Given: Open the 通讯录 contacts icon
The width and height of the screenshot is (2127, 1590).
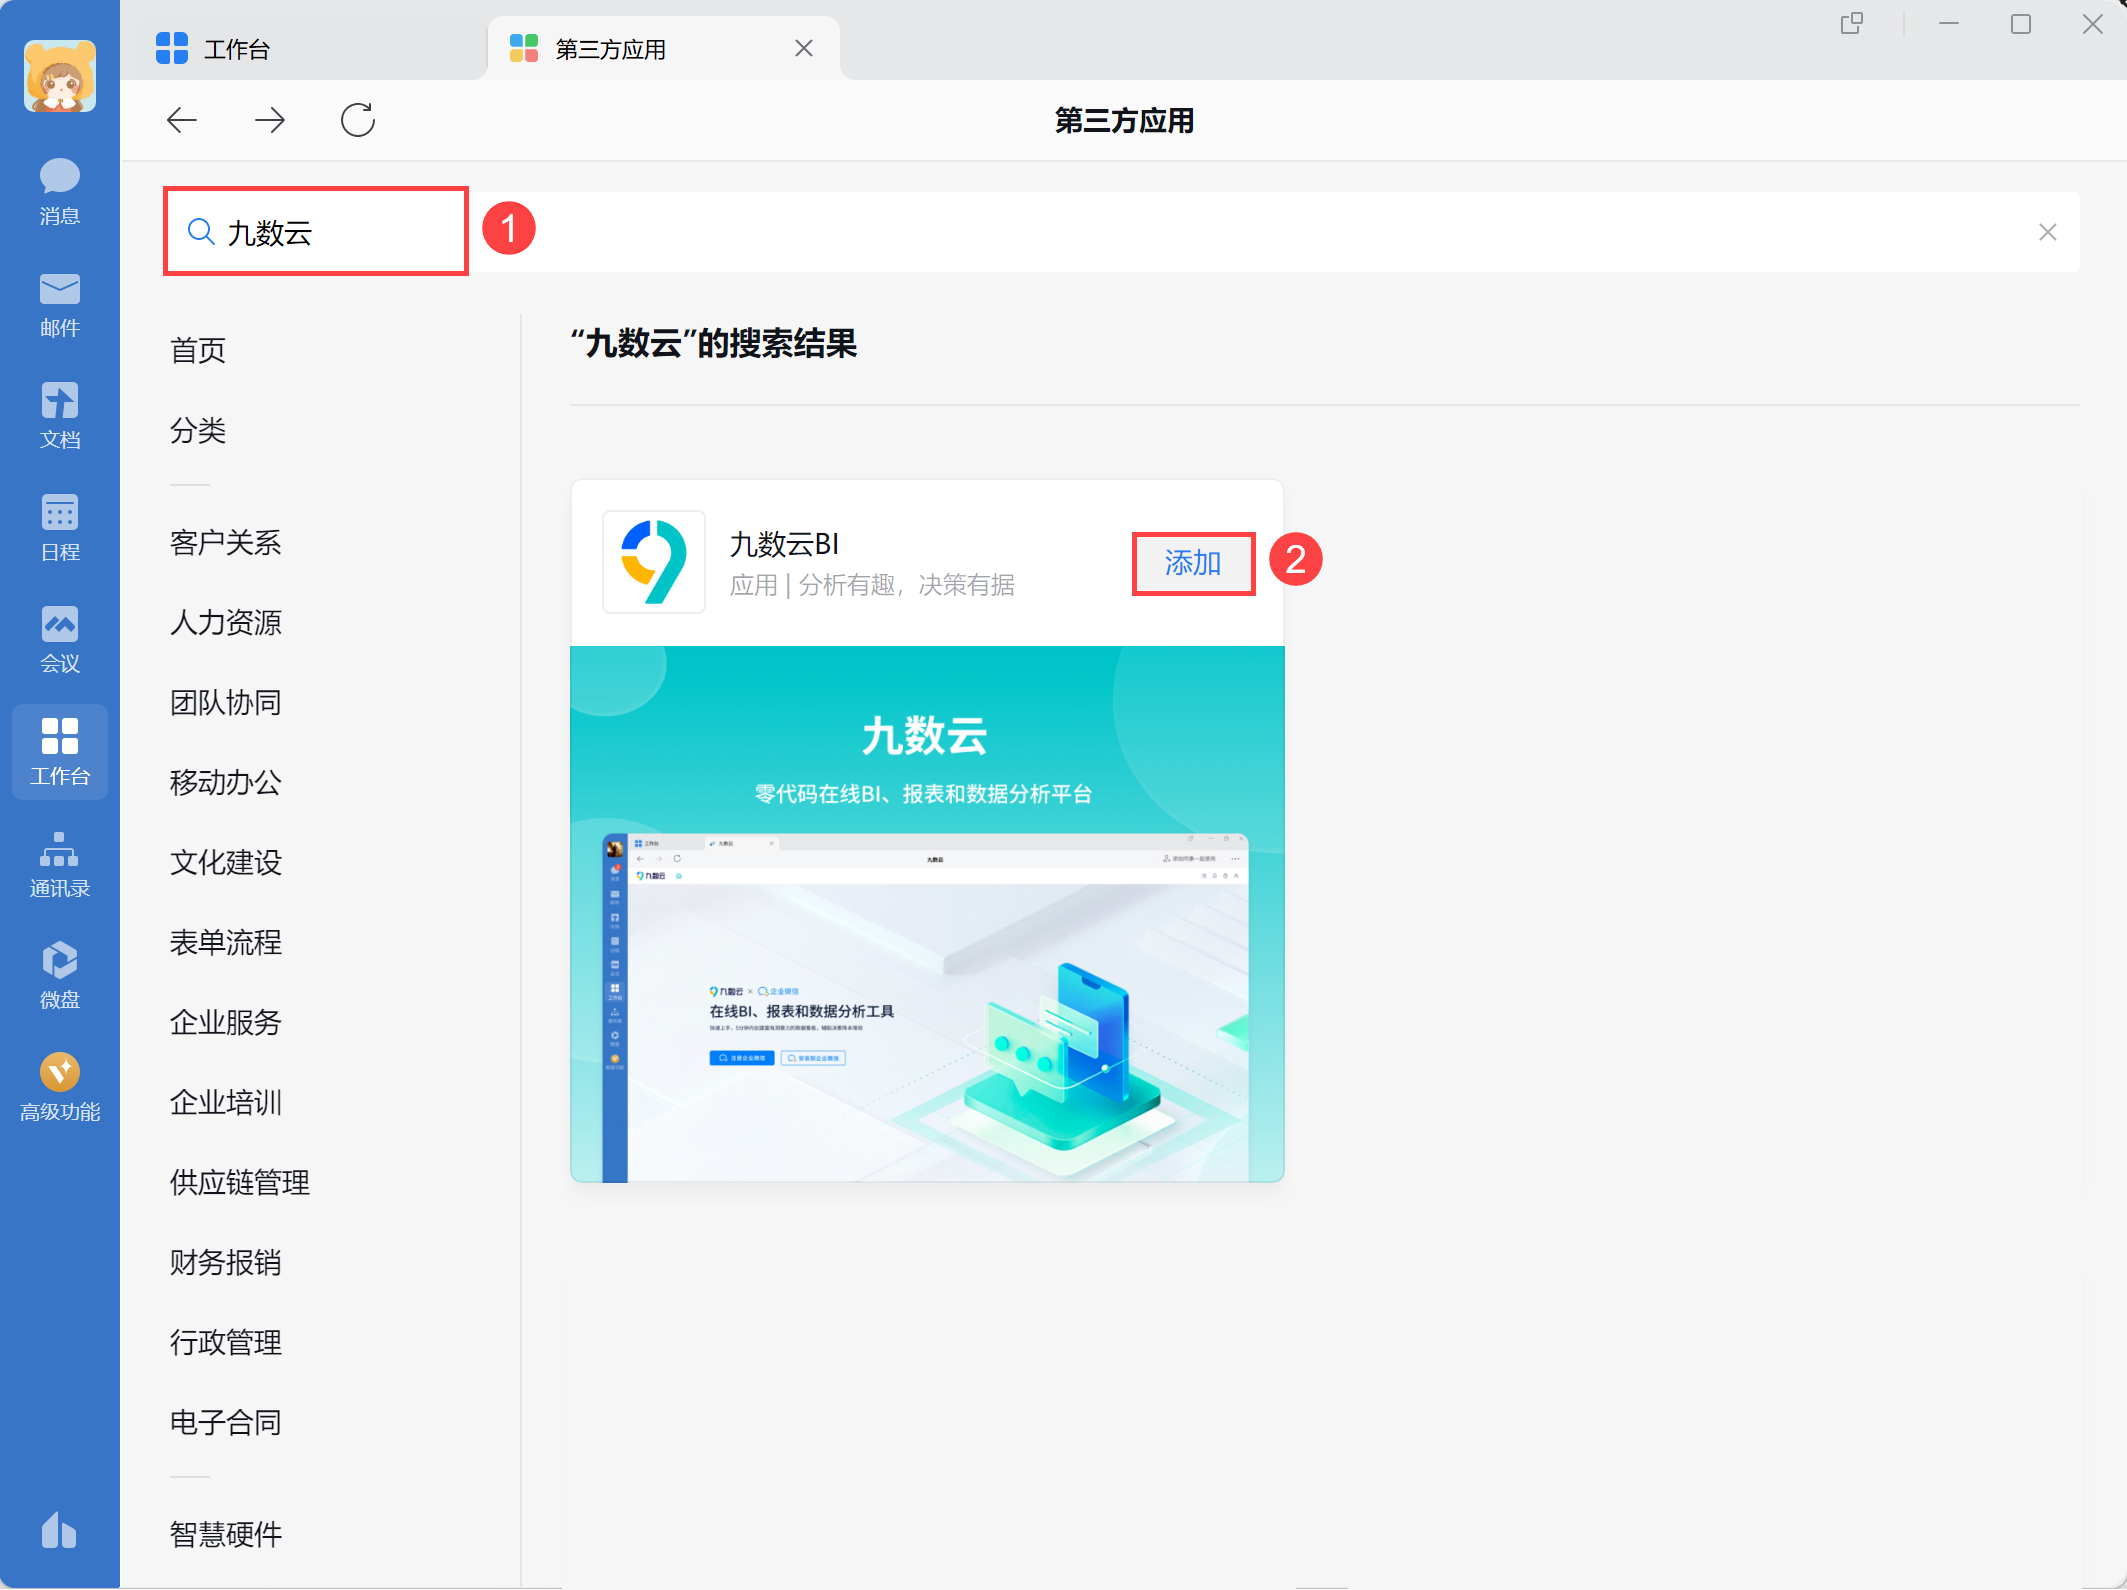Looking at the screenshot, I should (x=59, y=864).
